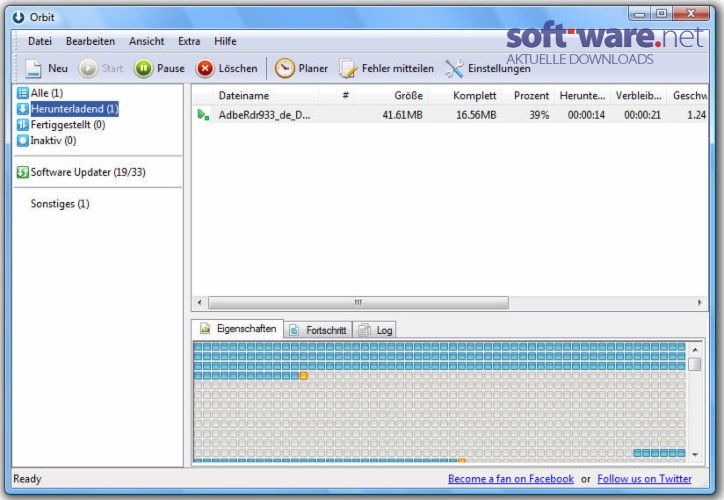This screenshot has height=500, width=724.
Task: Click the download list horizontal scrollbar thumb
Action: pyautogui.click(x=358, y=302)
